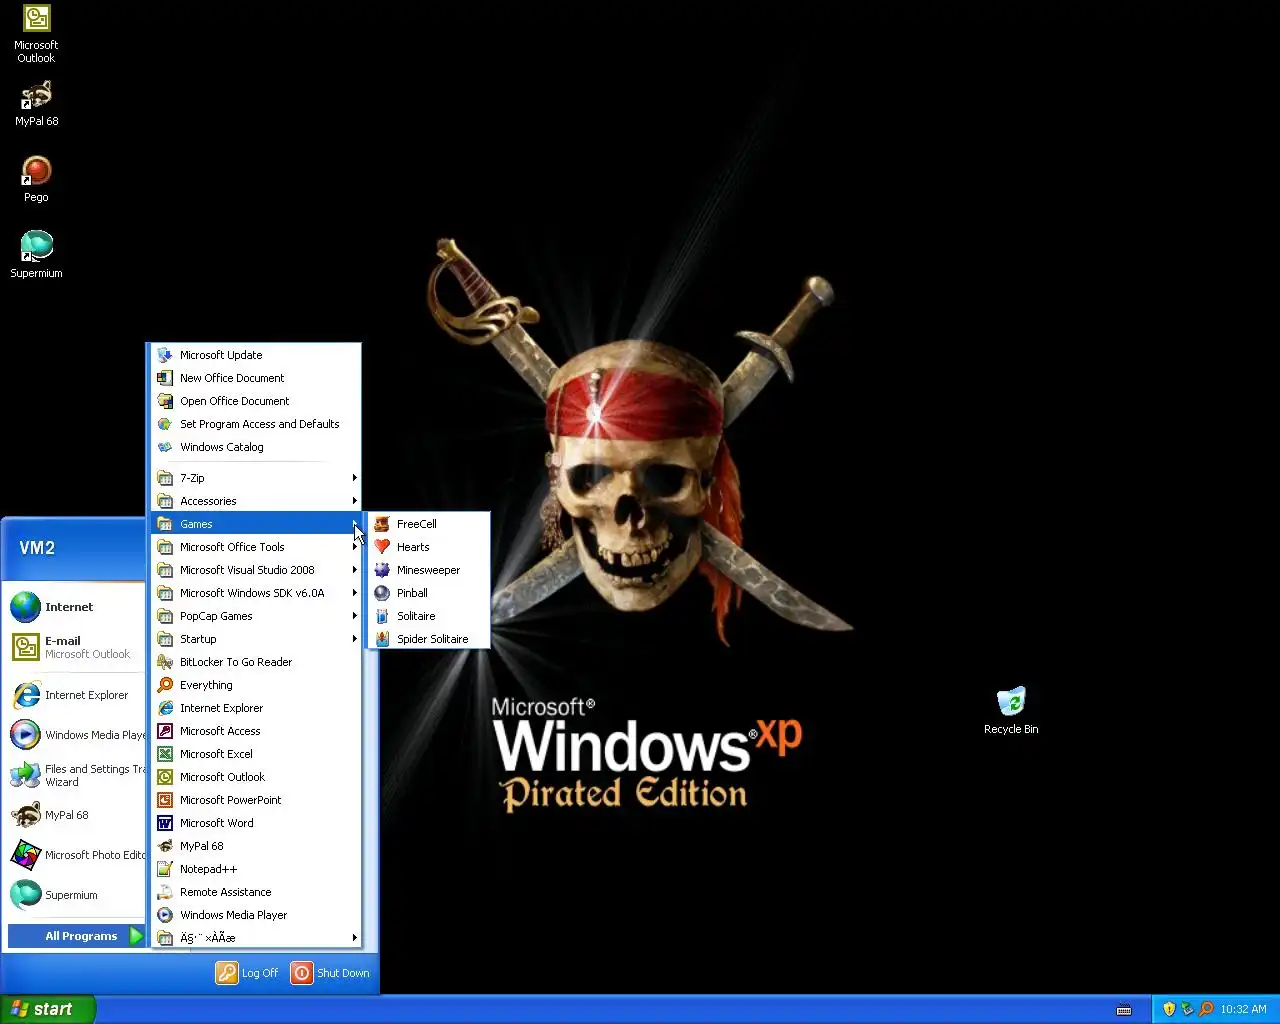This screenshot has height=1024, width=1280.
Task: Click the Pinball ball icon
Action: click(382, 593)
